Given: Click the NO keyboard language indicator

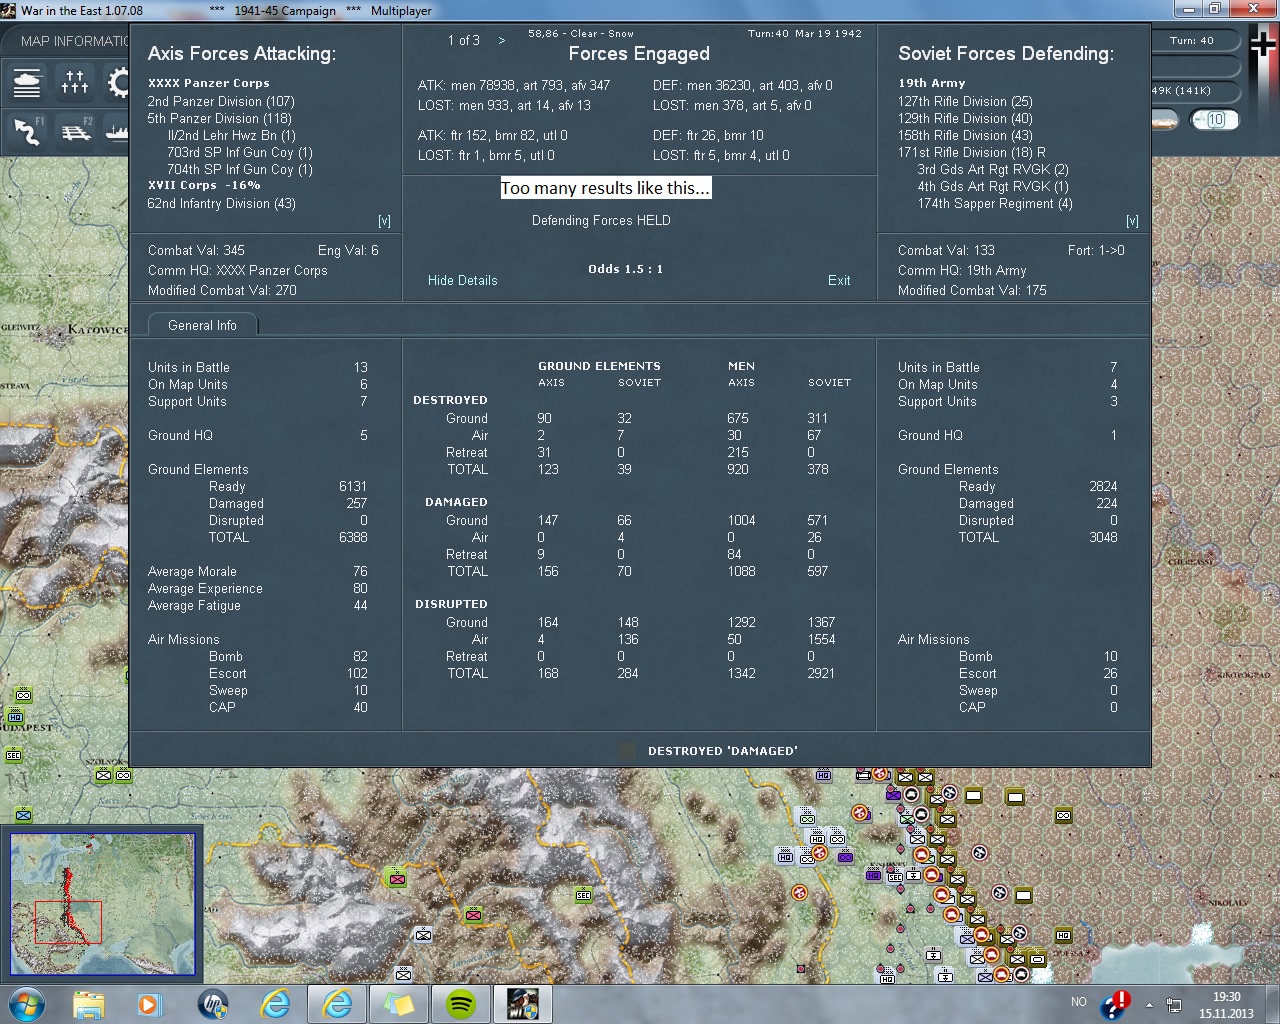Looking at the screenshot, I should 1079,1002.
